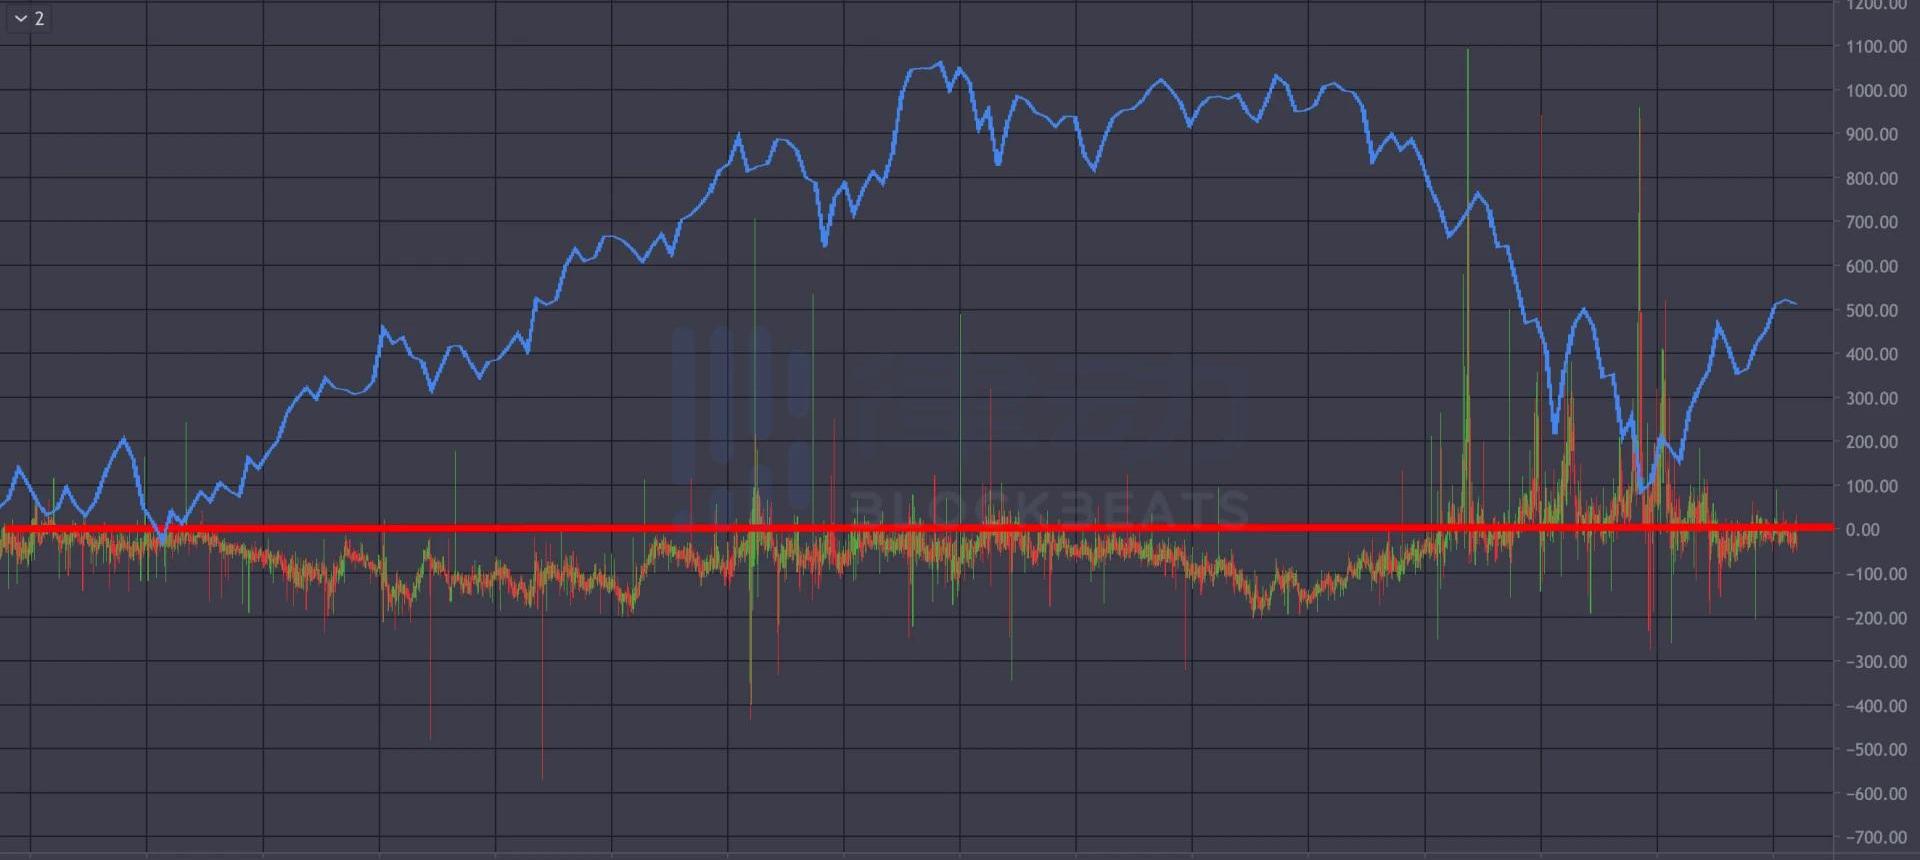Click the 700.00 price axis label

click(1872, 223)
